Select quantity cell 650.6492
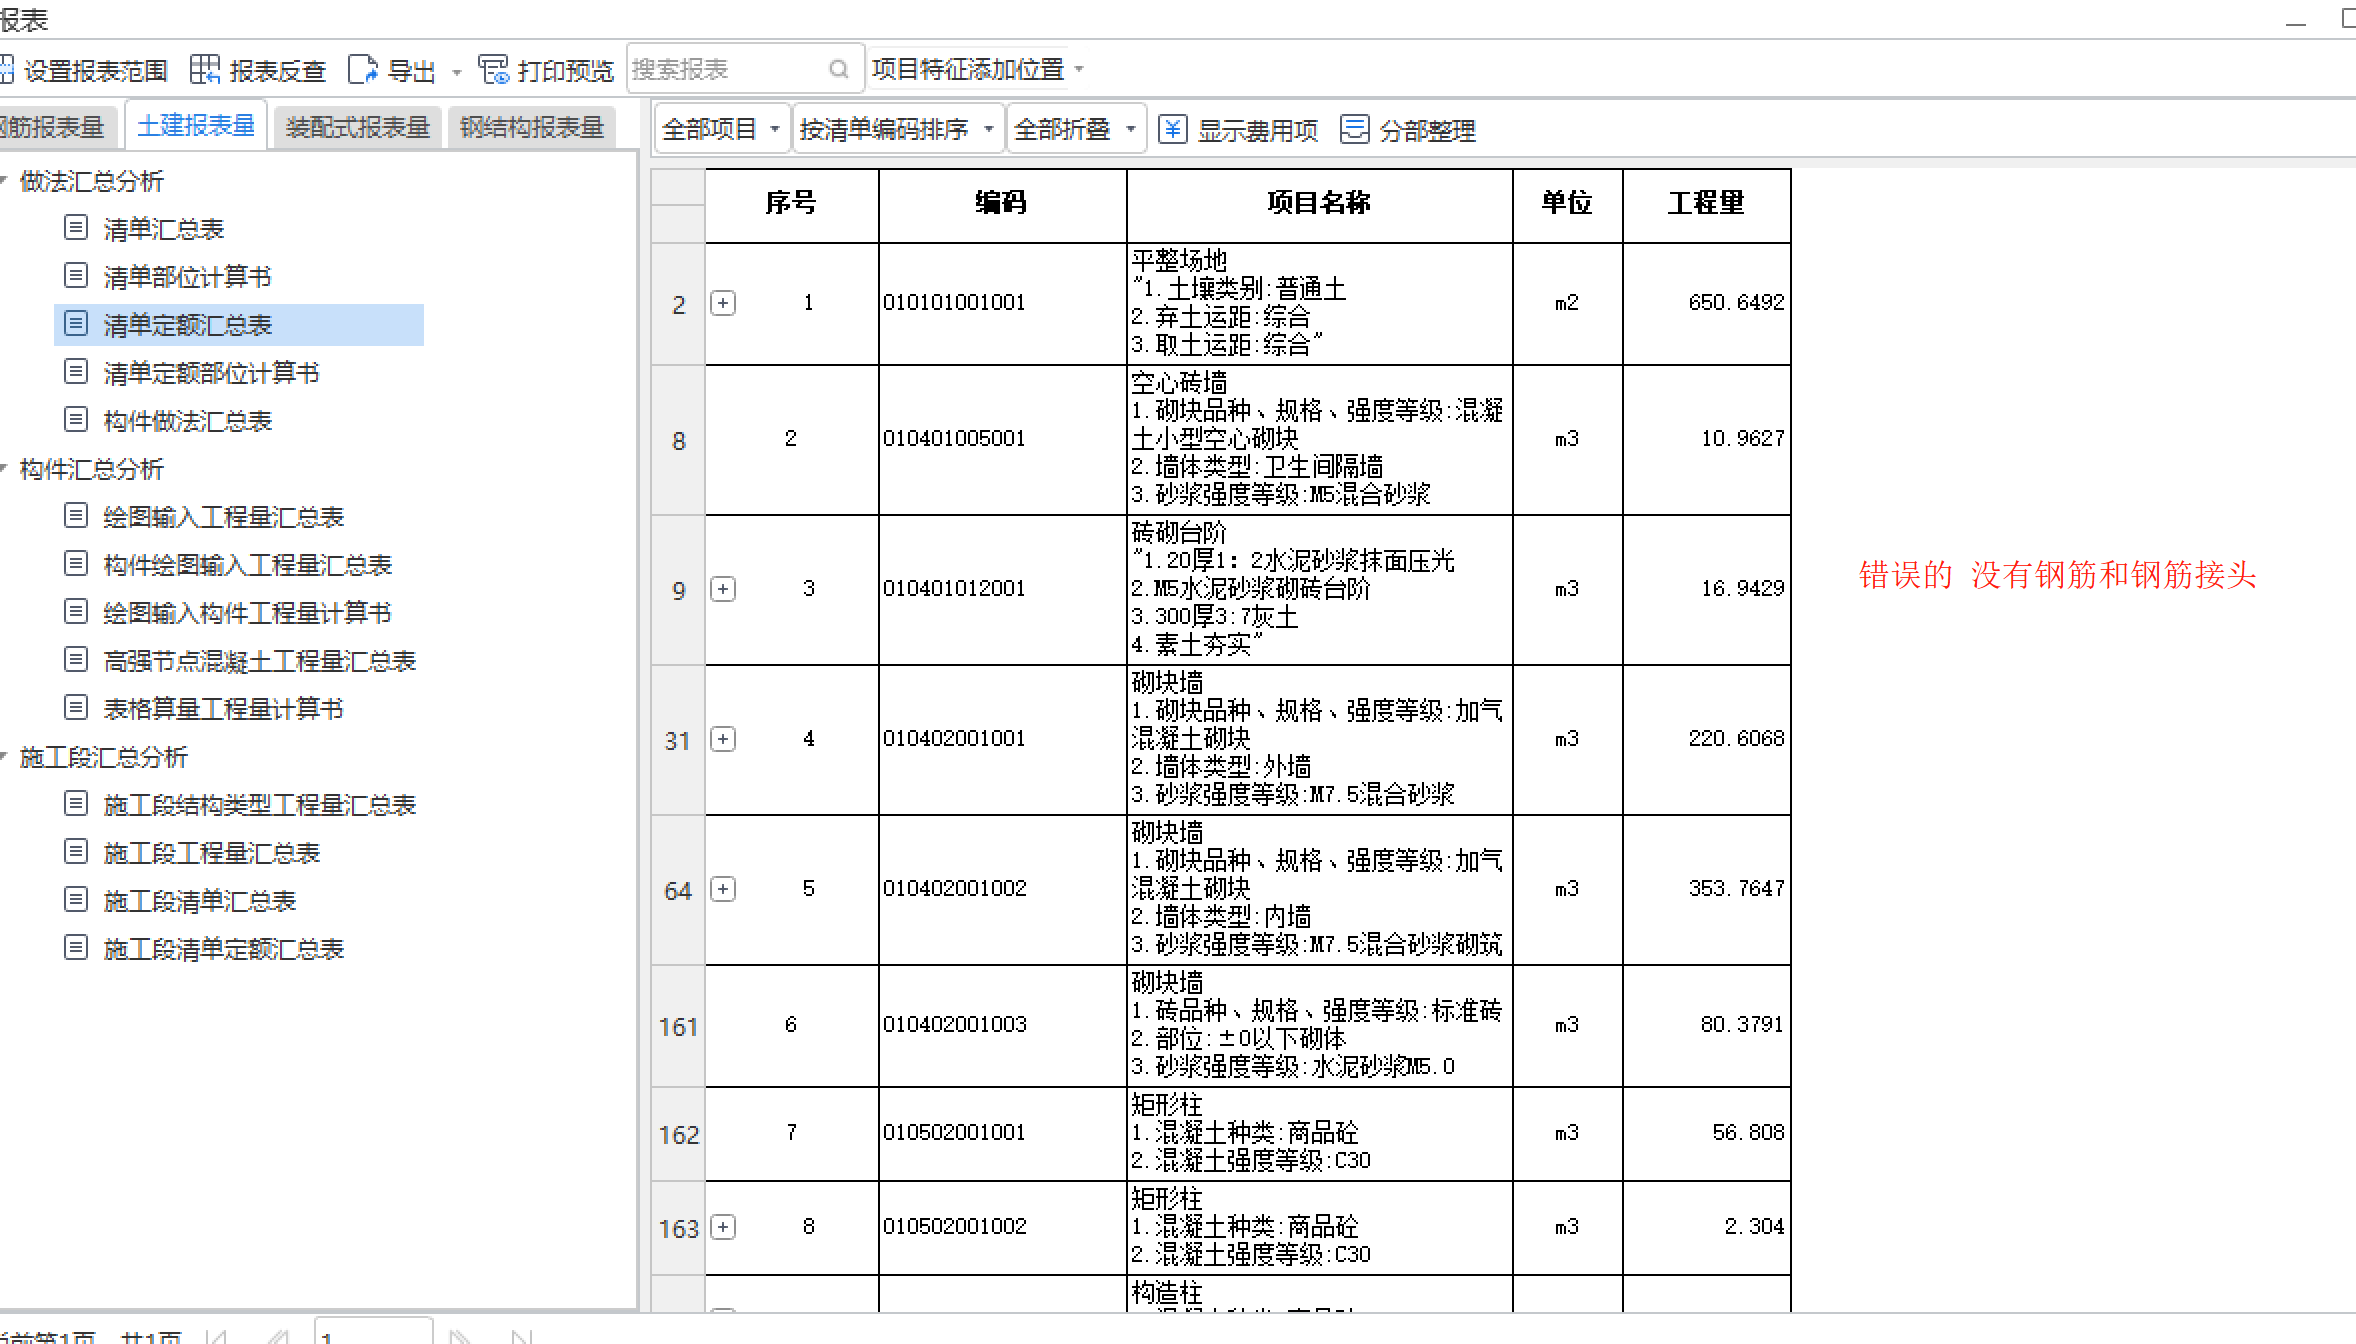The height and width of the screenshot is (1344, 2356). (x=1706, y=303)
